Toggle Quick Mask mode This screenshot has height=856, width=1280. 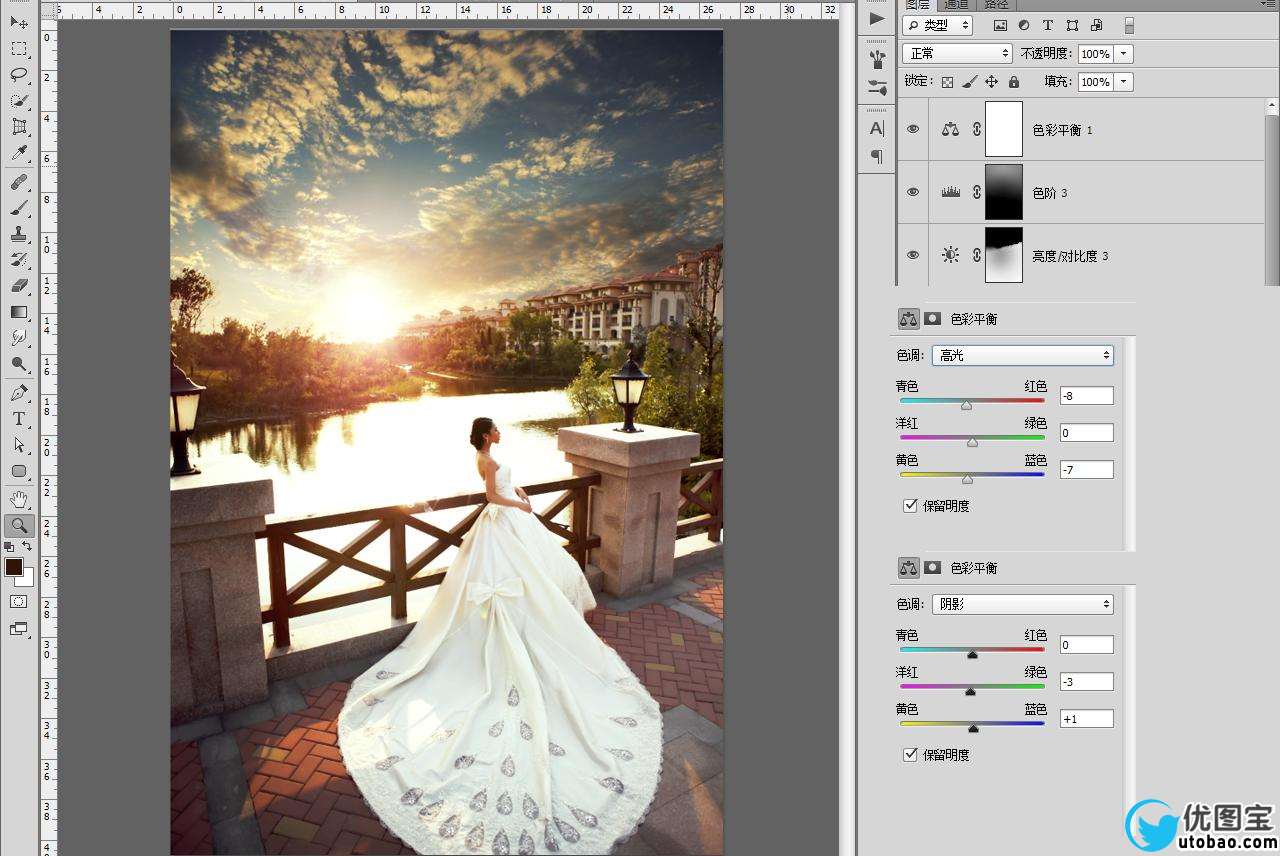19,601
